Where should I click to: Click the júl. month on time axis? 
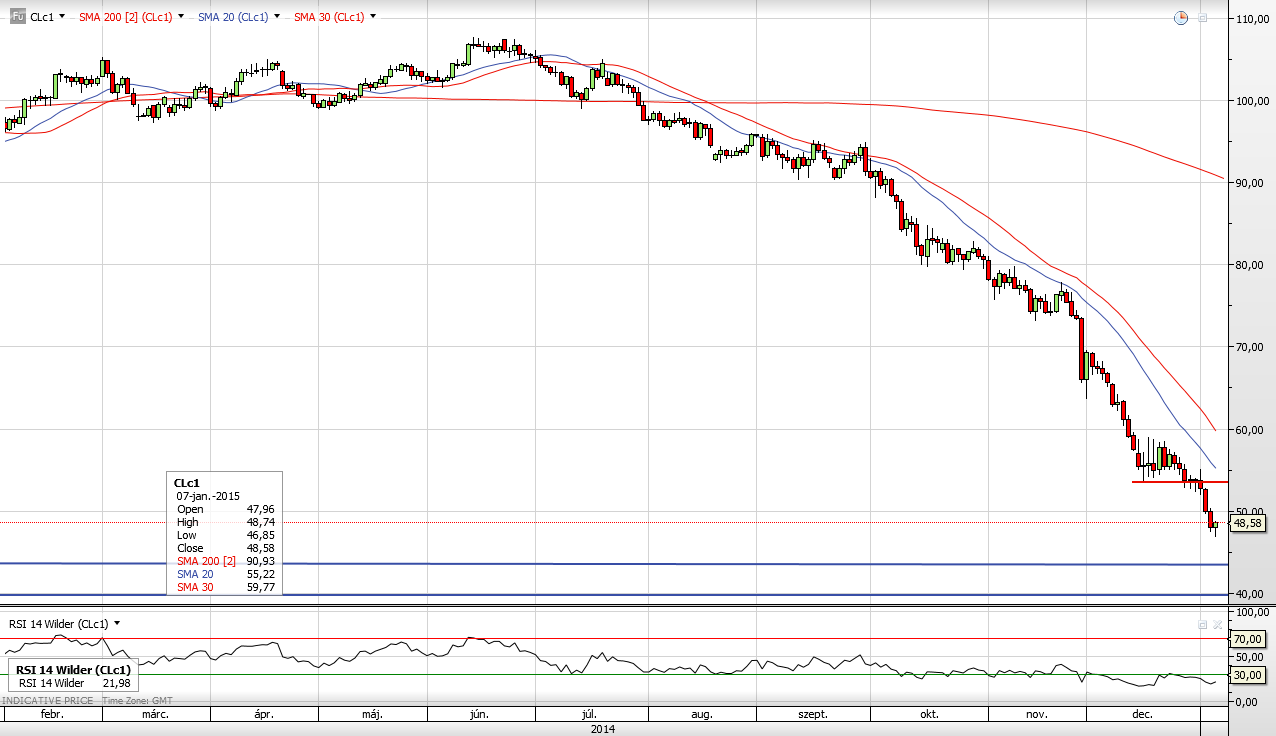tap(589, 714)
